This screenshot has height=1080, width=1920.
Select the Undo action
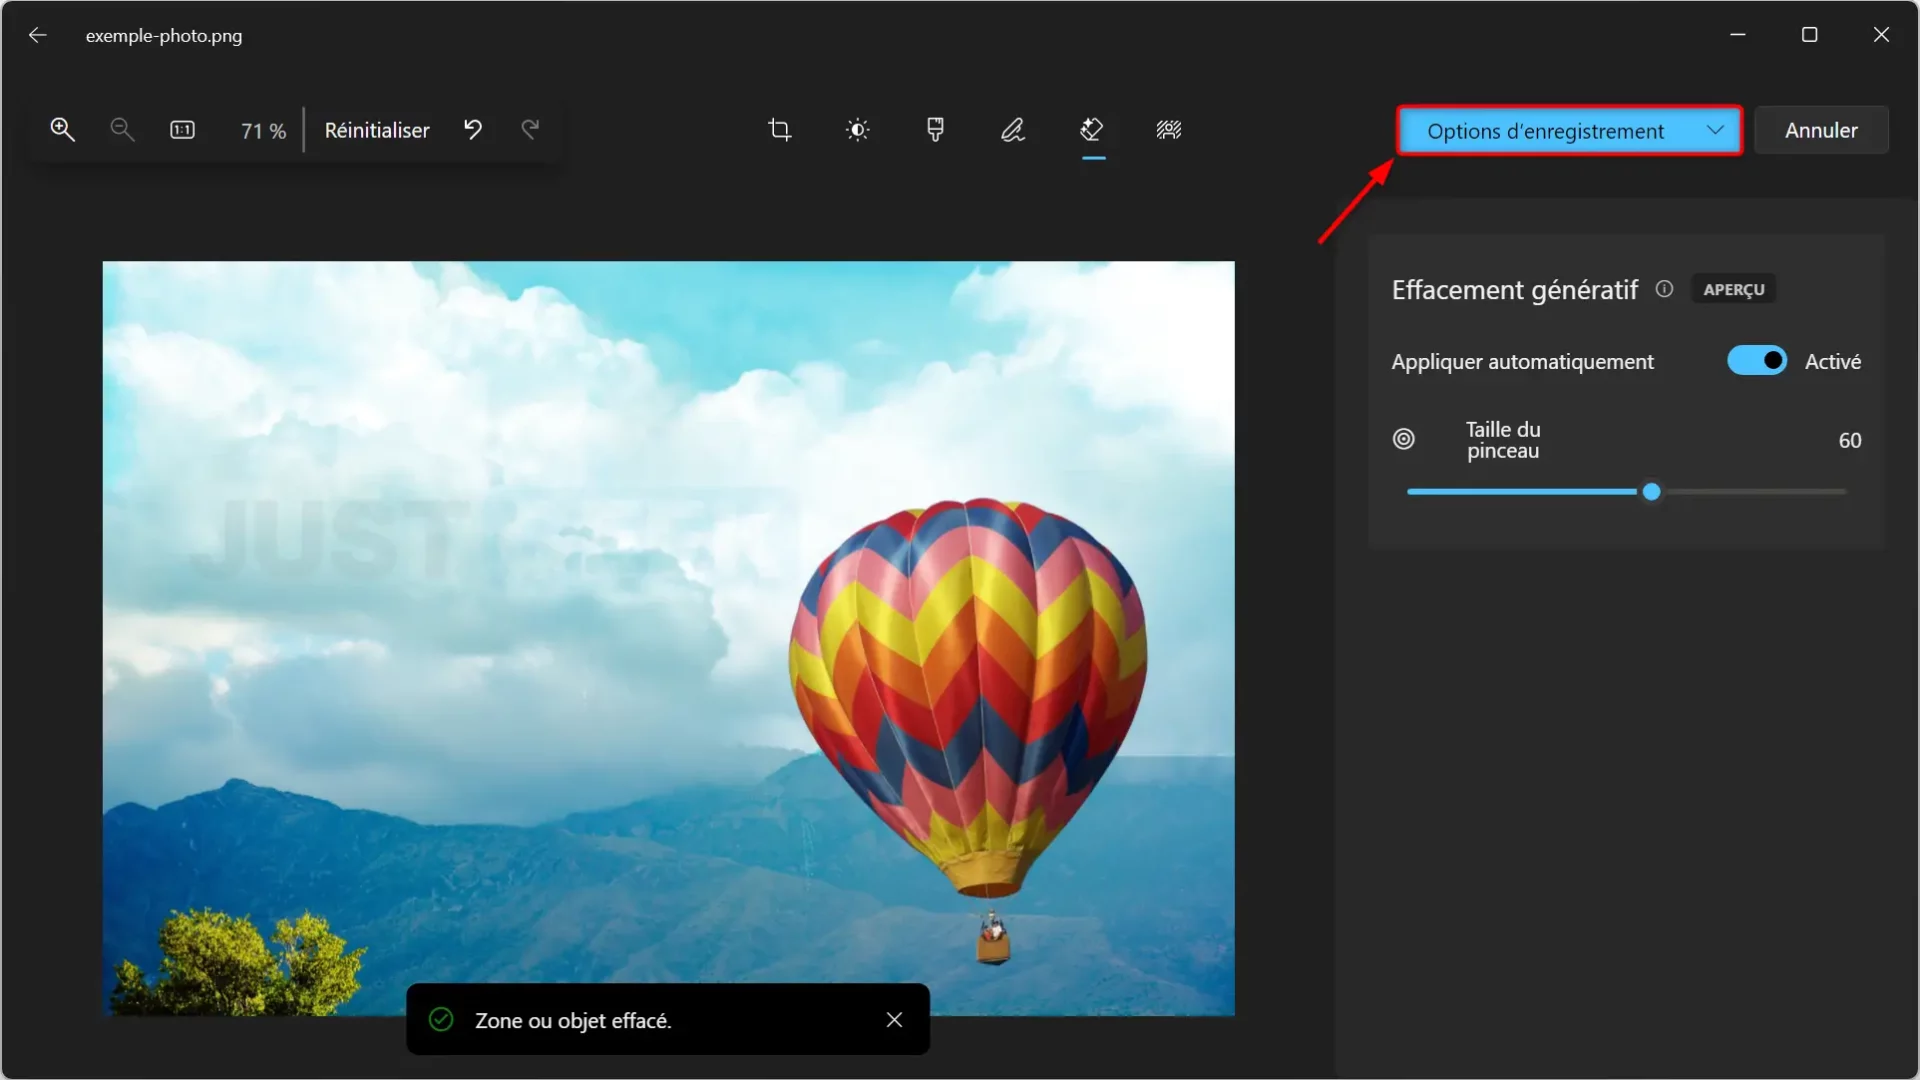tap(473, 129)
